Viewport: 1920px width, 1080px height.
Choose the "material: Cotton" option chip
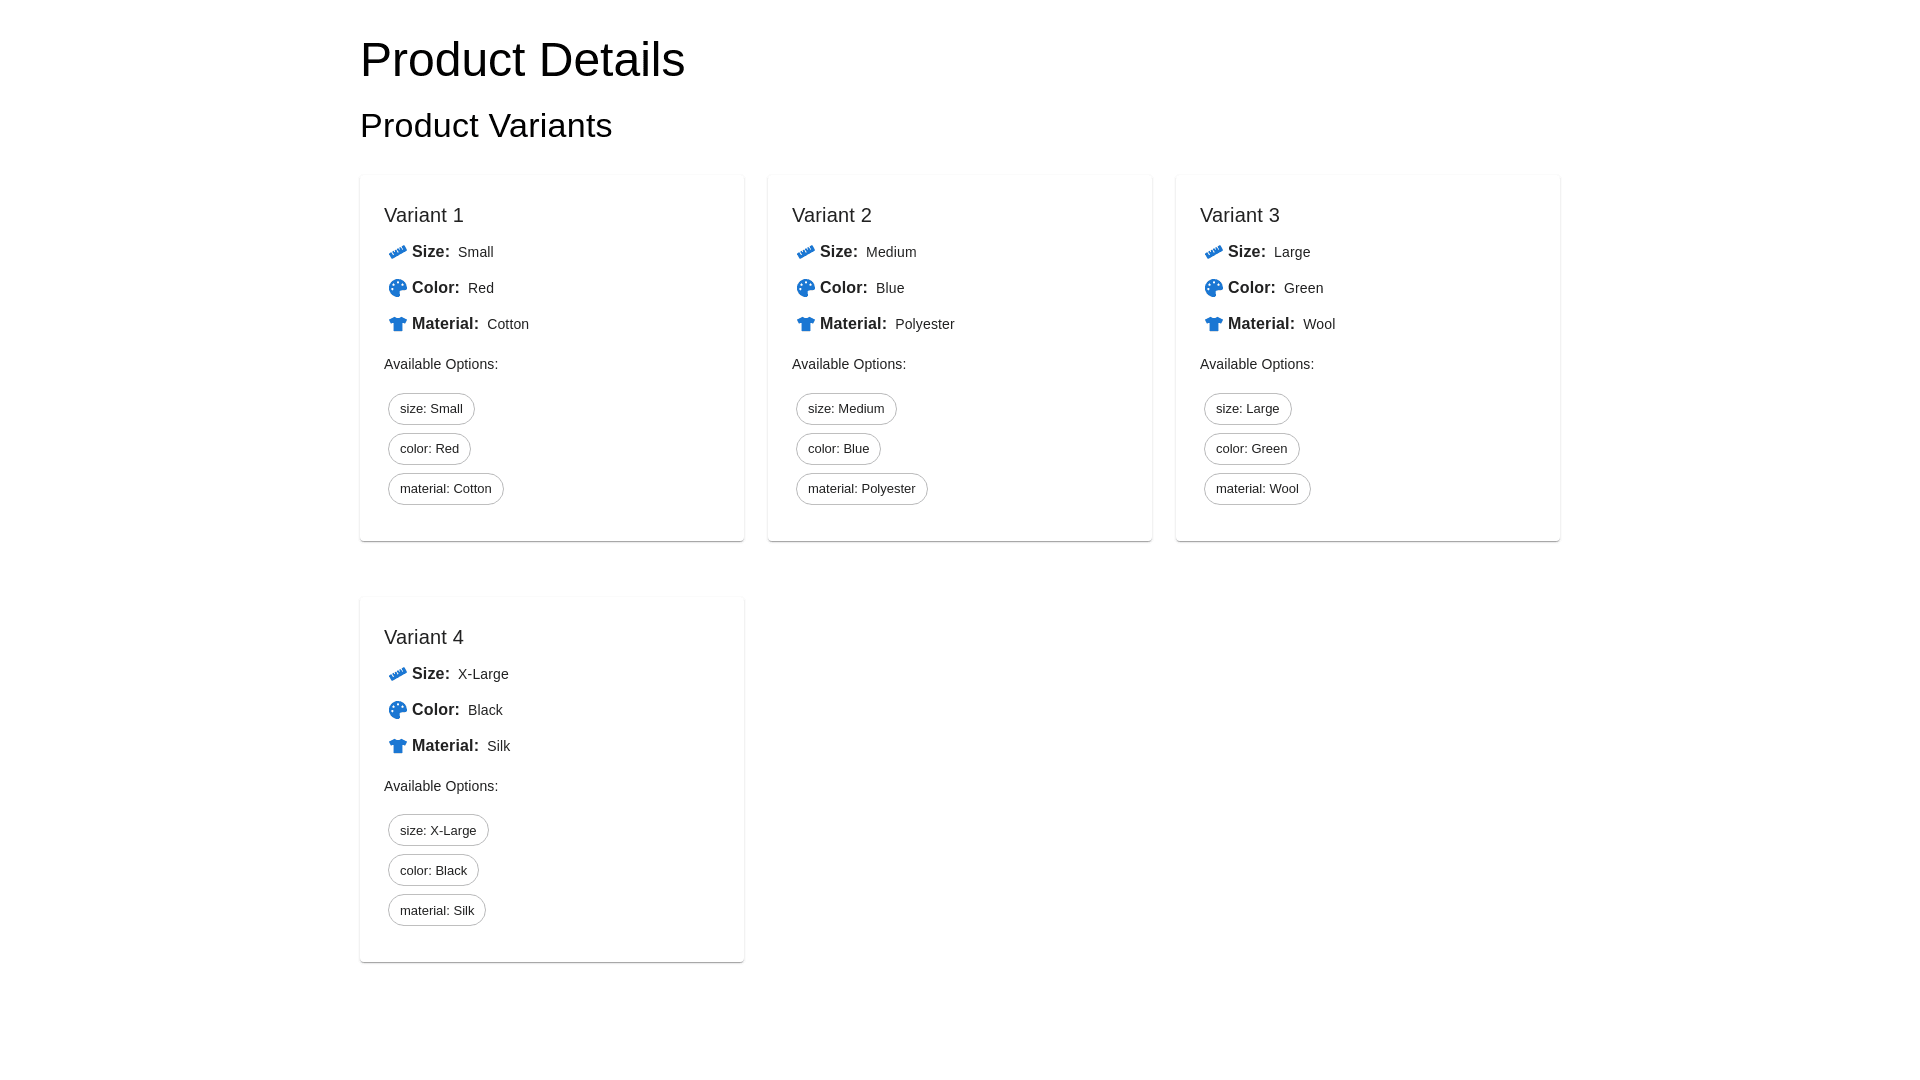pyautogui.click(x=446, y=489)
